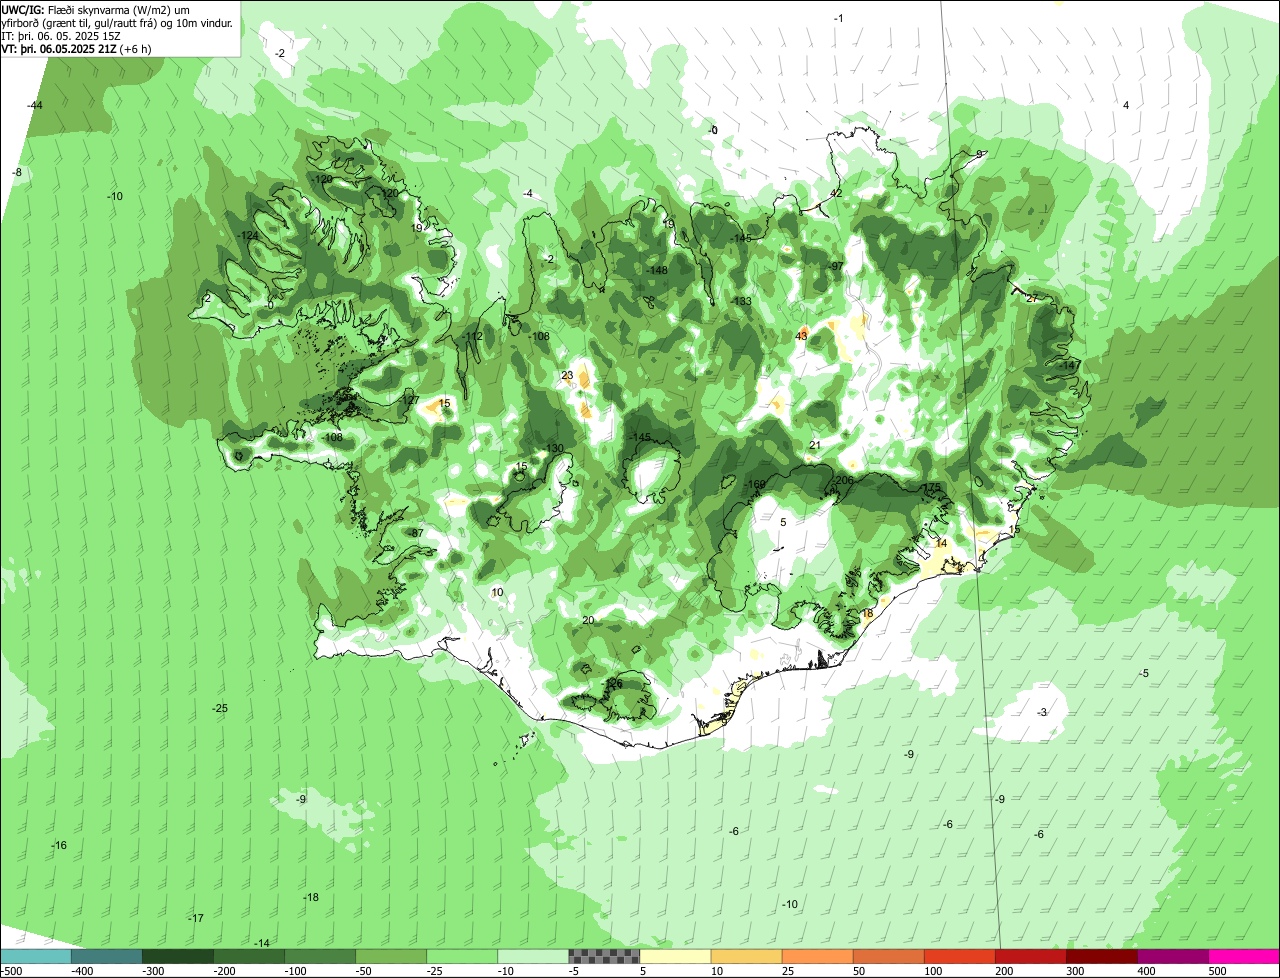The height and width of the screenshot is (978, 1280).
Task: Select the darkest green swatch between -300 and -200
Action: coord(177,957)
